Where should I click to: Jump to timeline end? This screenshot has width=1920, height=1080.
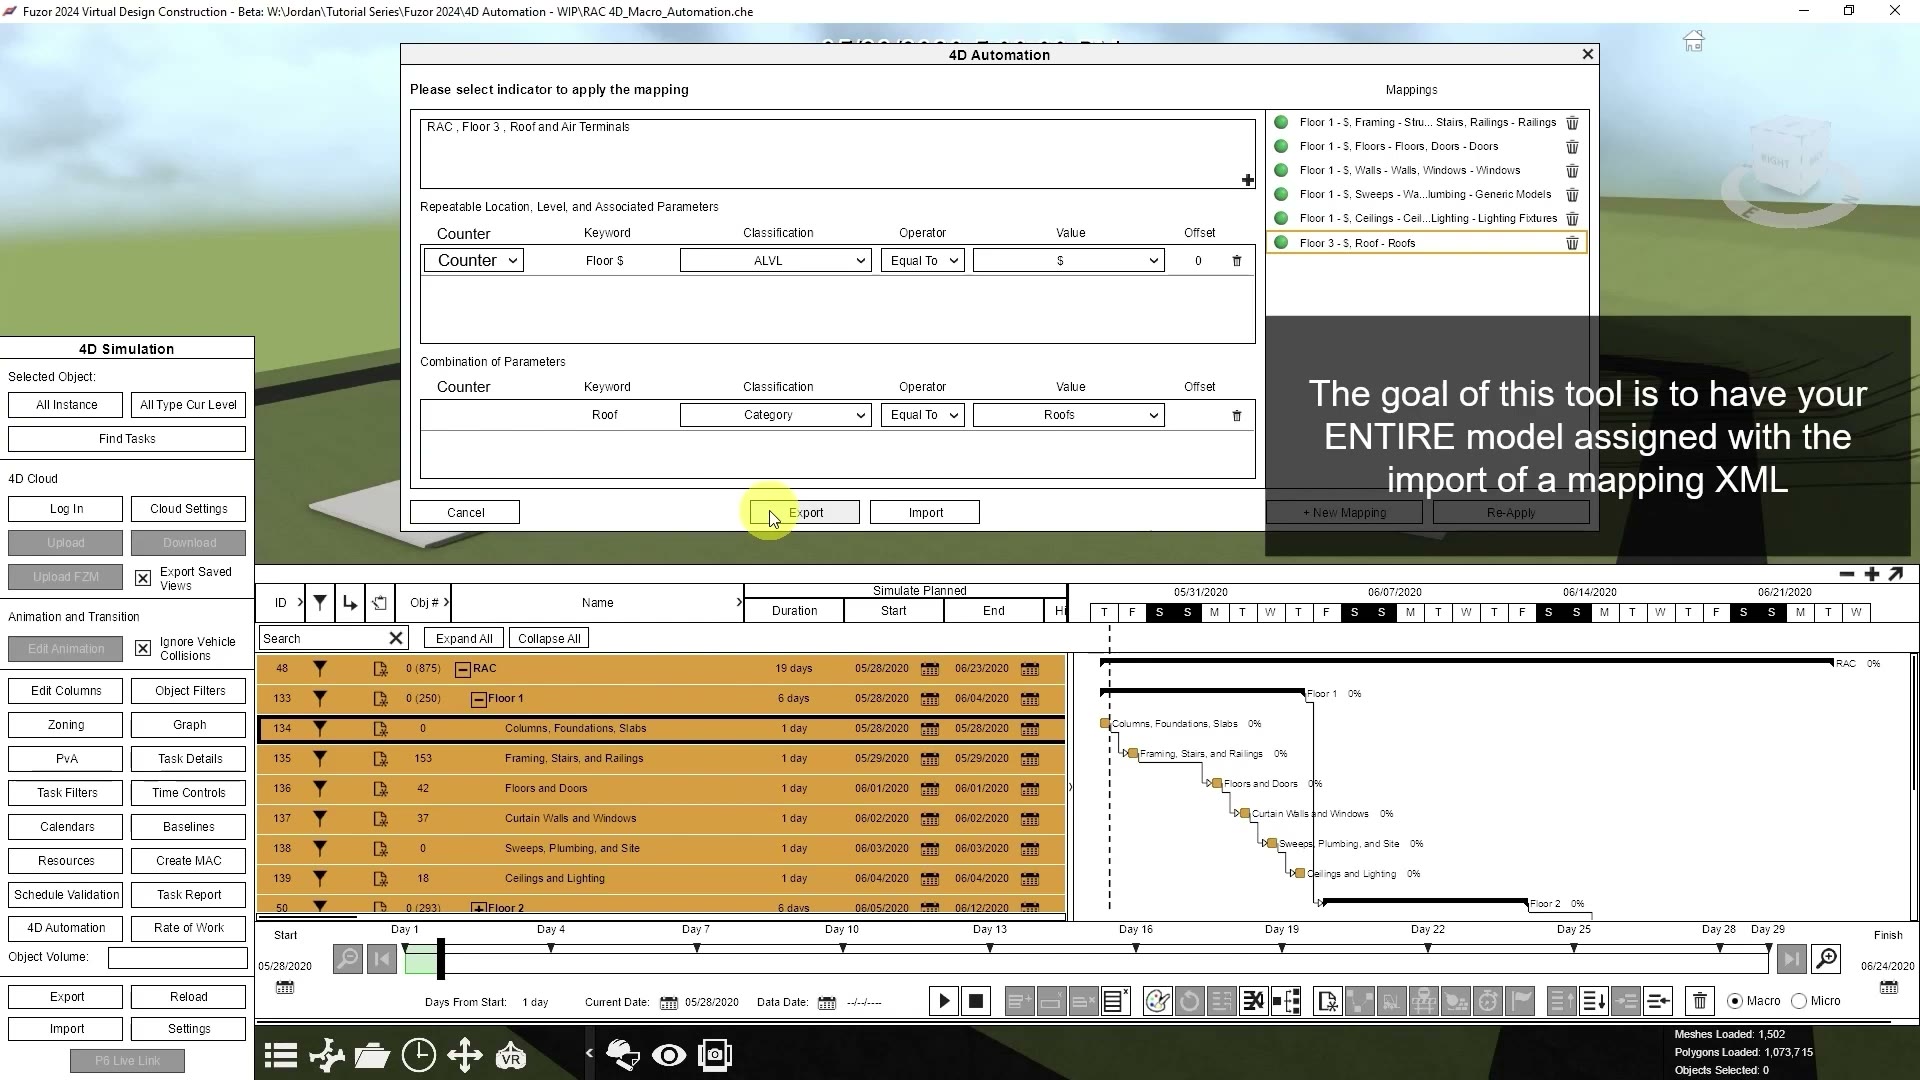(x=1791, y=959)
